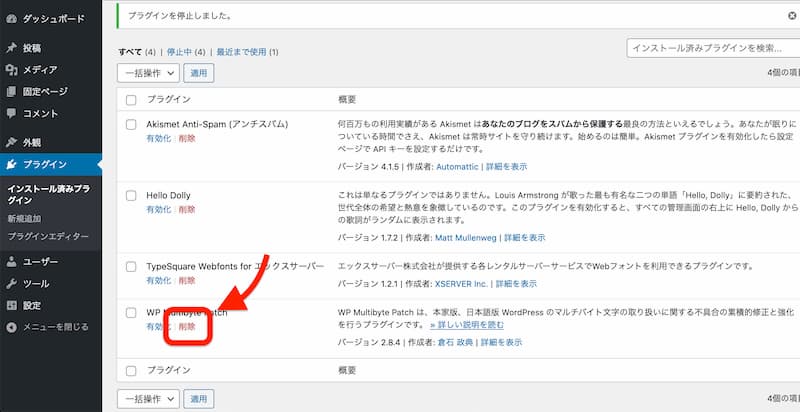
Task: Open the top 一括操作 bulk action dropdown
Action: tap(148, 73)
